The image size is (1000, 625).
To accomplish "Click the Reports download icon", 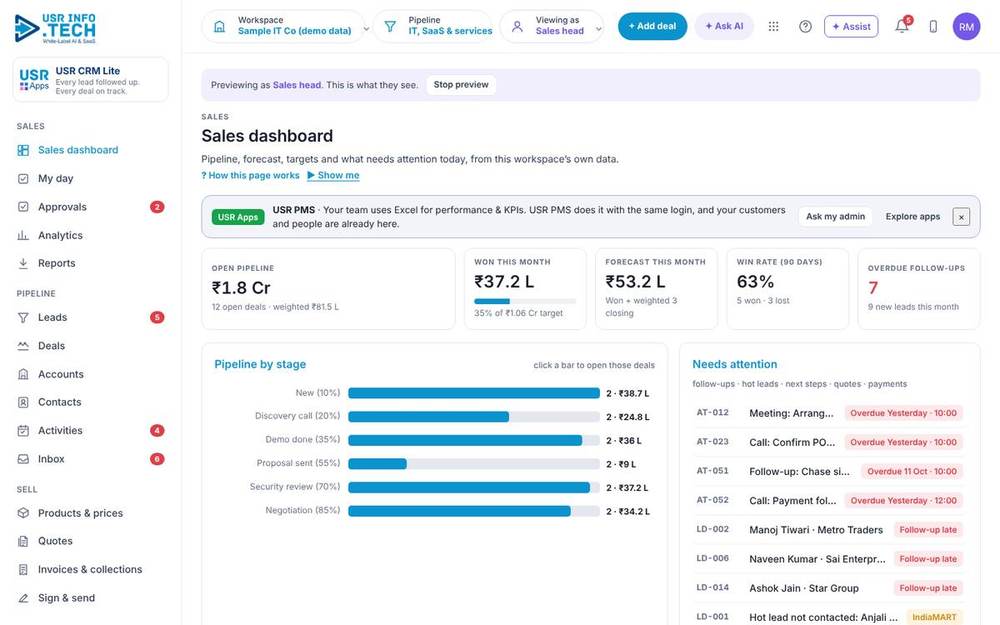I will click(x=23, y=263).
